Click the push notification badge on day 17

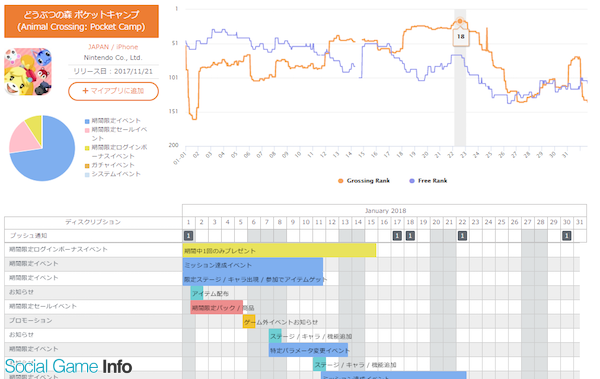(x=397, y=235)
